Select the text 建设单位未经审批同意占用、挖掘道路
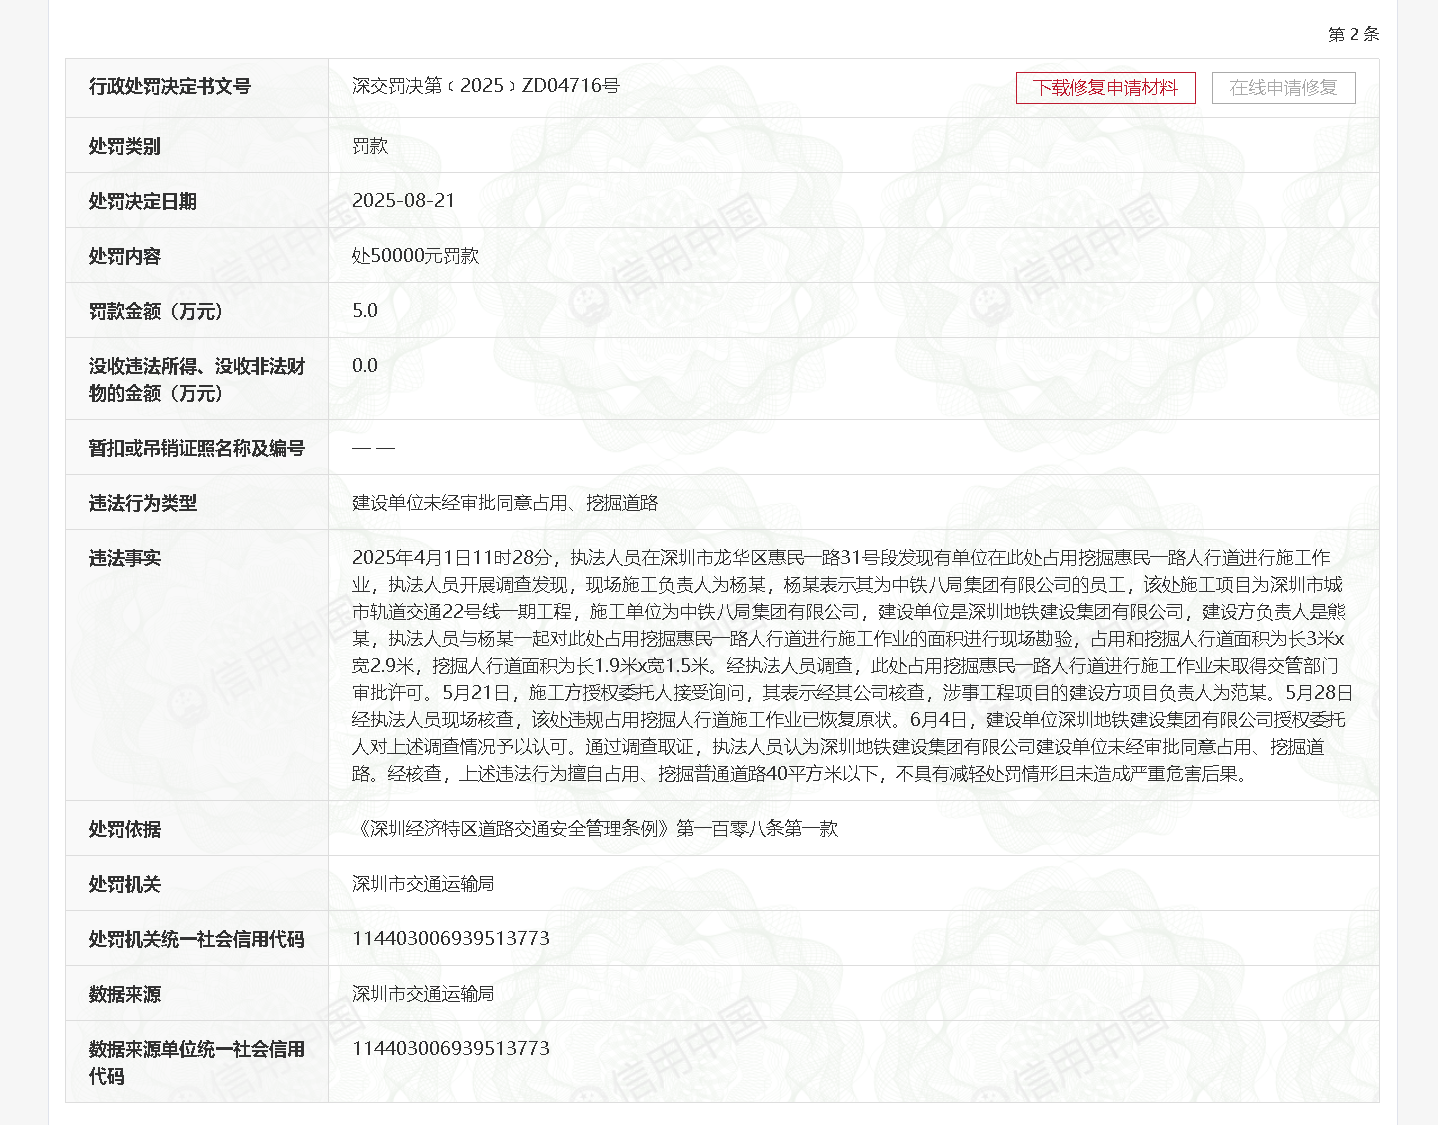 pos(505,503)
